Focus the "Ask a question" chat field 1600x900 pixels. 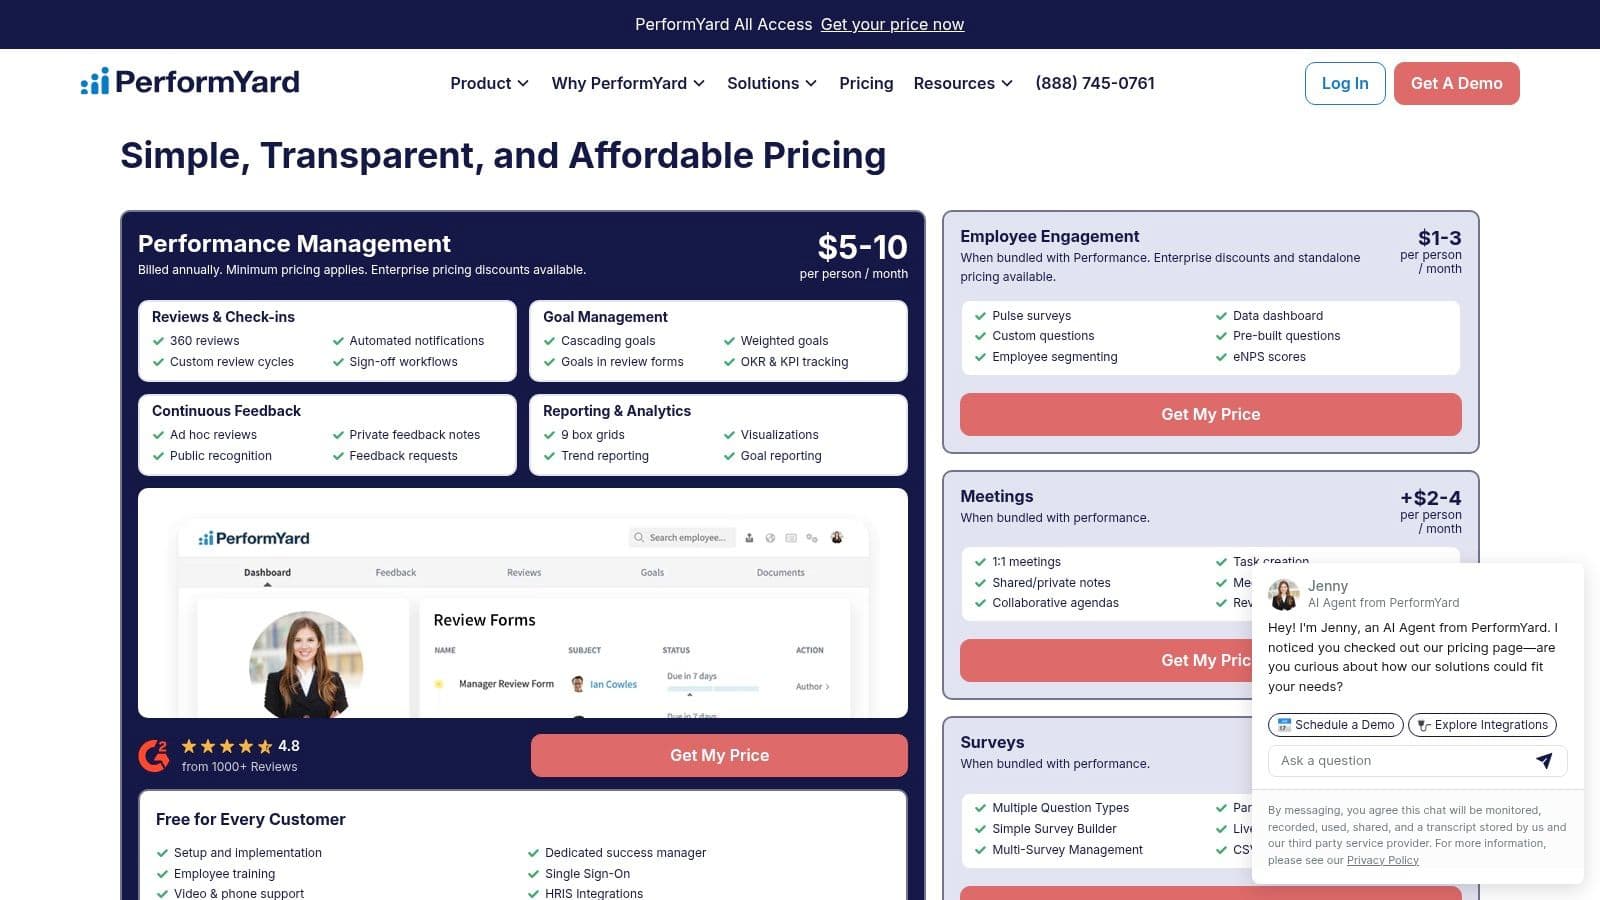[x=1400, y=761]
